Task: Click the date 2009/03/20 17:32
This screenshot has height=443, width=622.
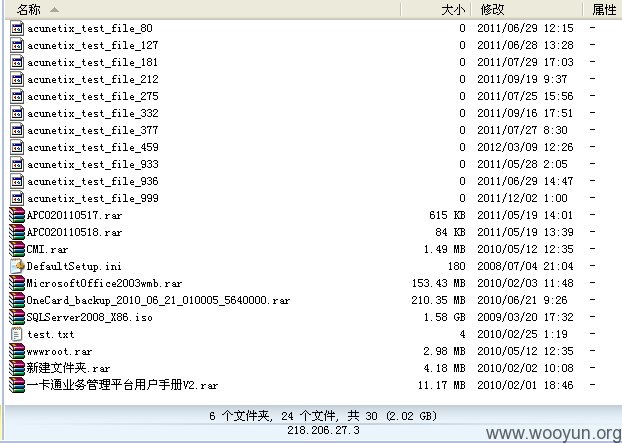Action: pyautogui.click(x=525, y=317)
